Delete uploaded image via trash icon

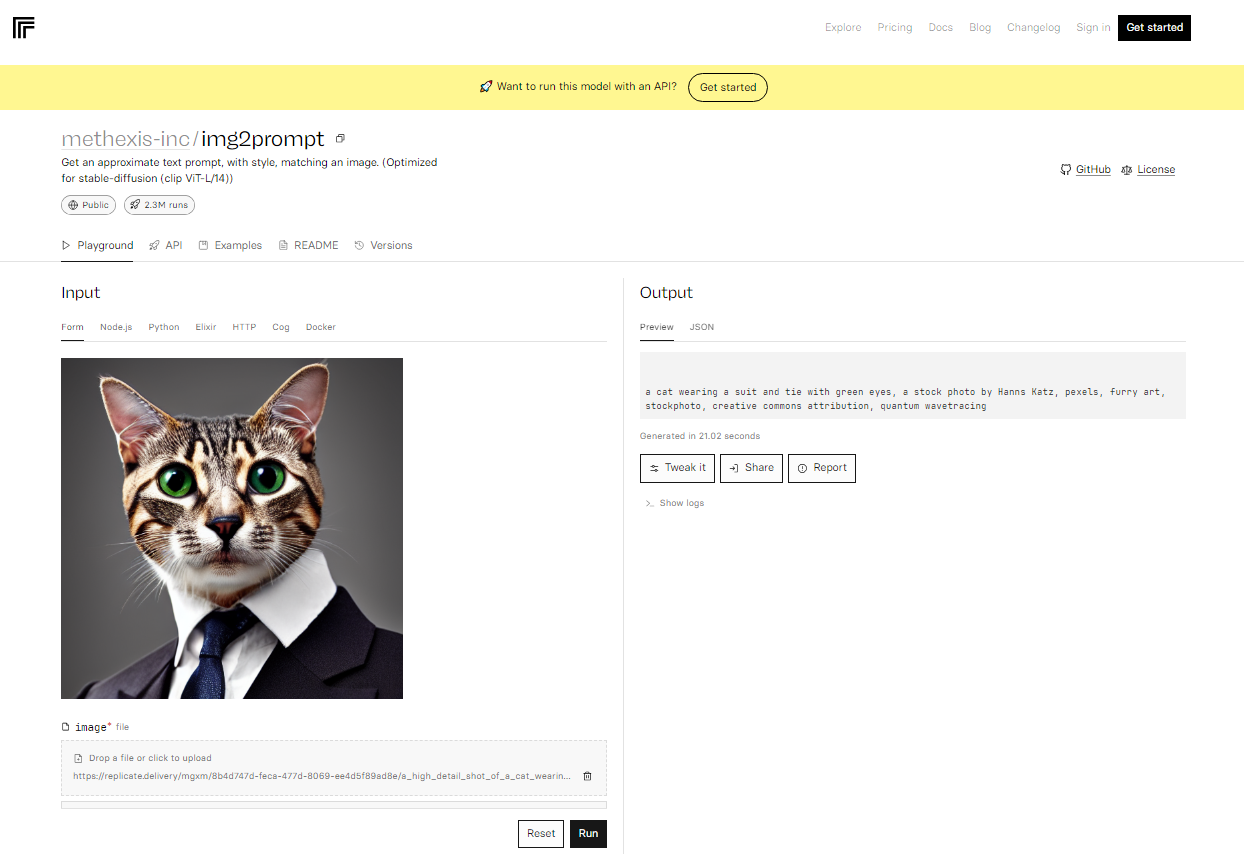[587, 776]
